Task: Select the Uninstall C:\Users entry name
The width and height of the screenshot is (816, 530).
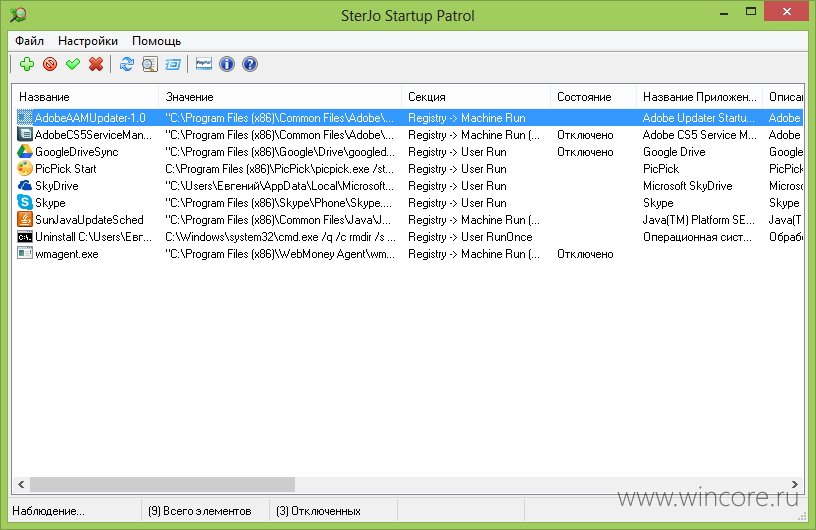Action: [x=94, y=237]
